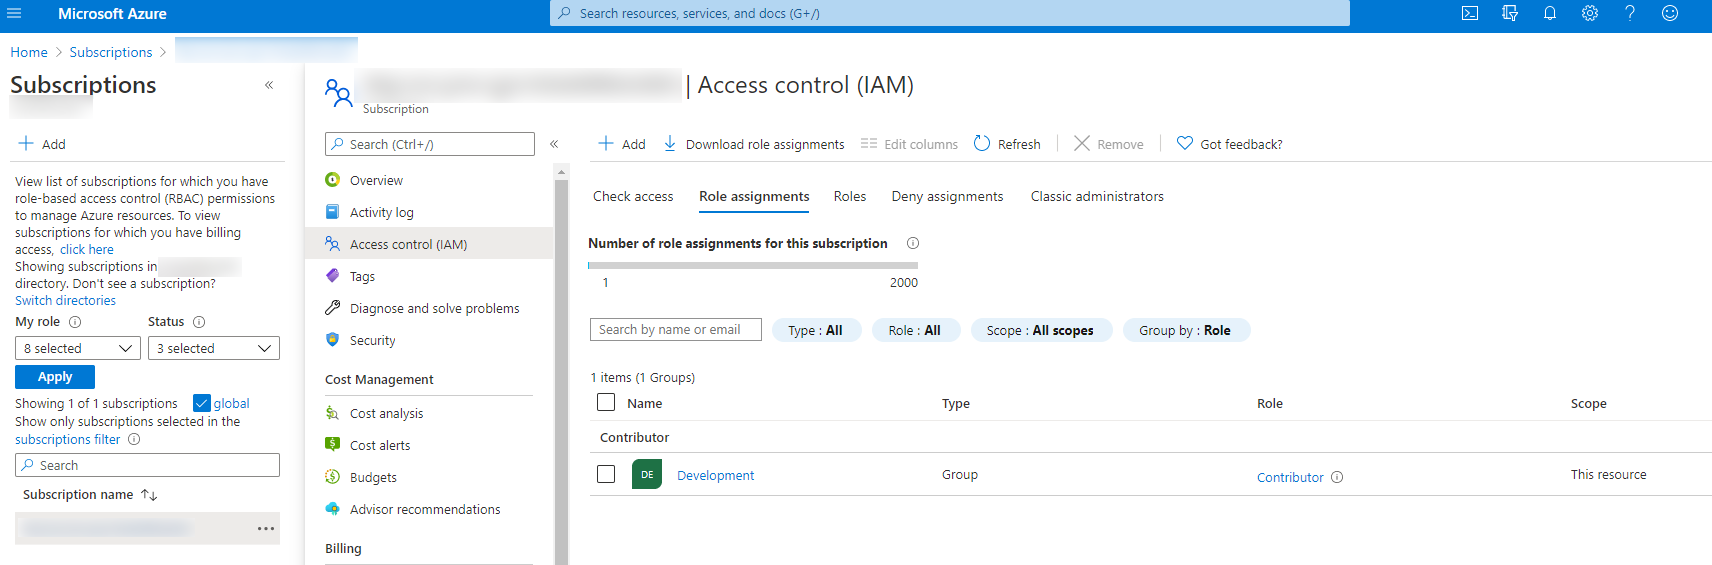
Task: Open the Help question mark icon
Action: (1630, 13)
